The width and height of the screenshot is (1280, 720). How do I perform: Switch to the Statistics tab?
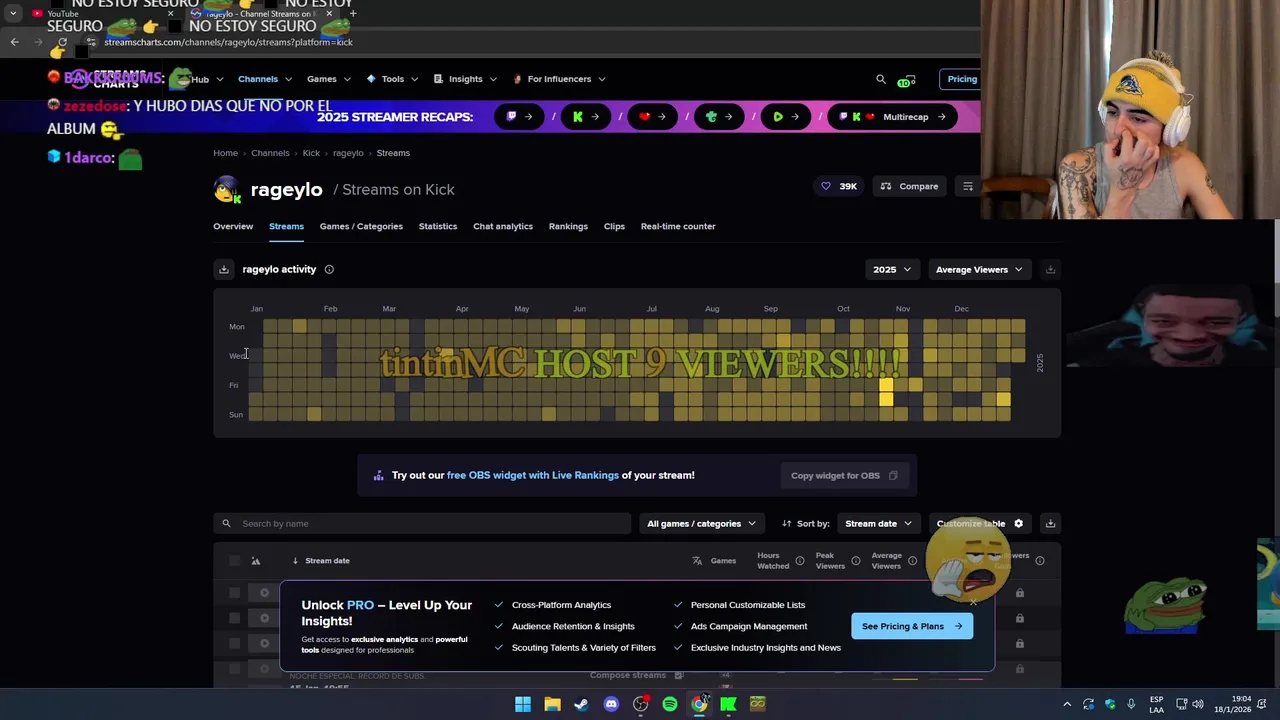[x=438, y=226]
